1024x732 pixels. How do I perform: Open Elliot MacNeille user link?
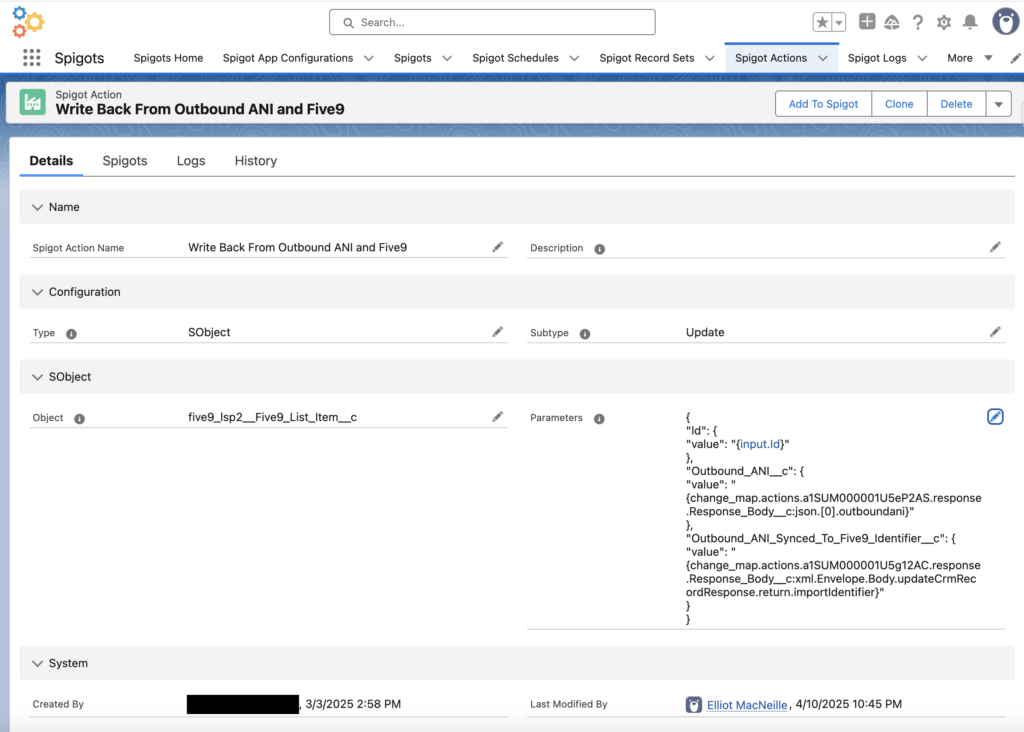click(x=746, y=705)
